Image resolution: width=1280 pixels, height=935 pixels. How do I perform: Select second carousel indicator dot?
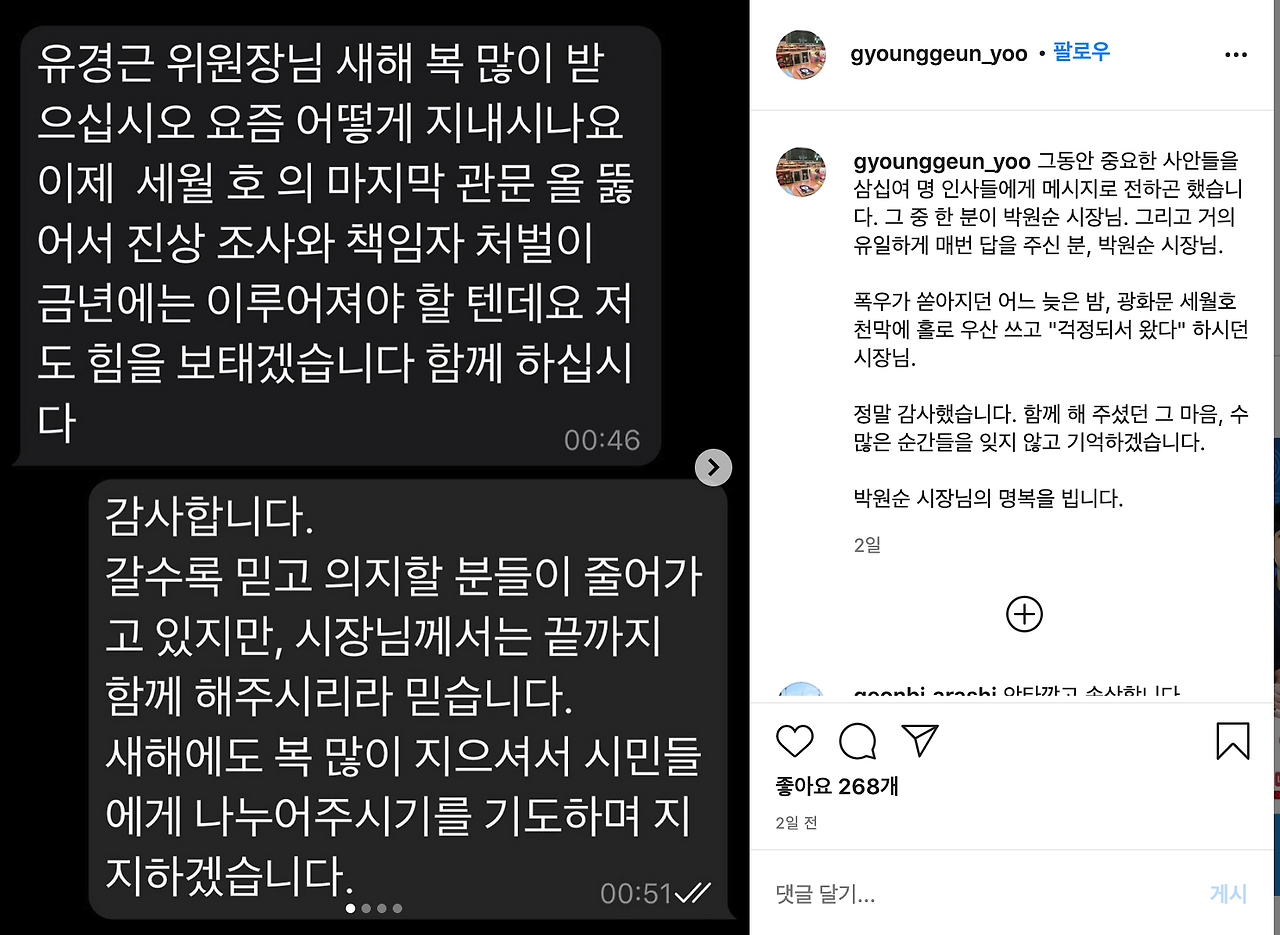pyautogui.click(x=366, y=908)
